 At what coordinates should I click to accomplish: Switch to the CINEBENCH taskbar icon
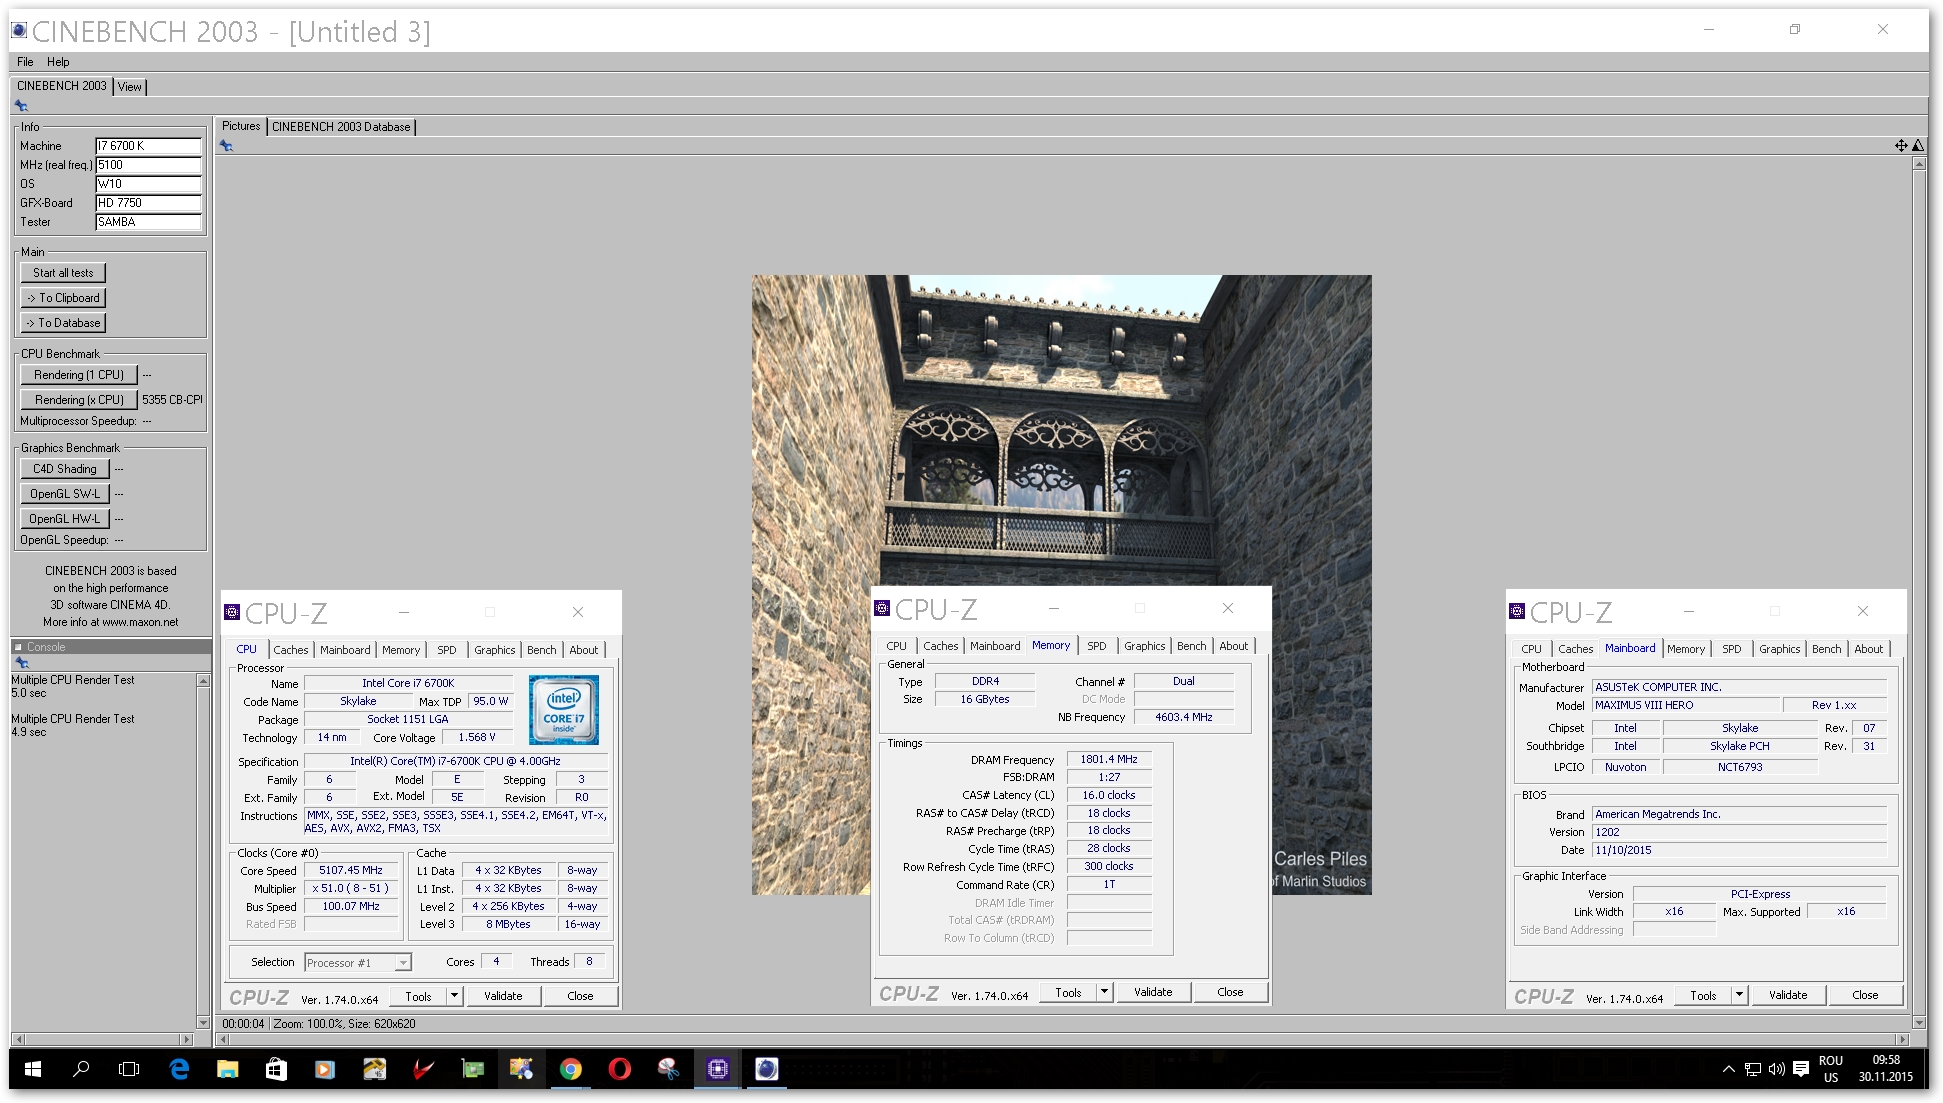click(766, 1069)
